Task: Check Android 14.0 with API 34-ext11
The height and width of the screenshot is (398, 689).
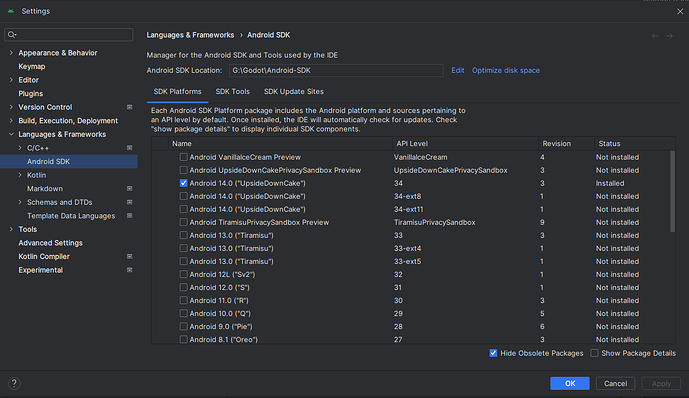Action: 184,209
